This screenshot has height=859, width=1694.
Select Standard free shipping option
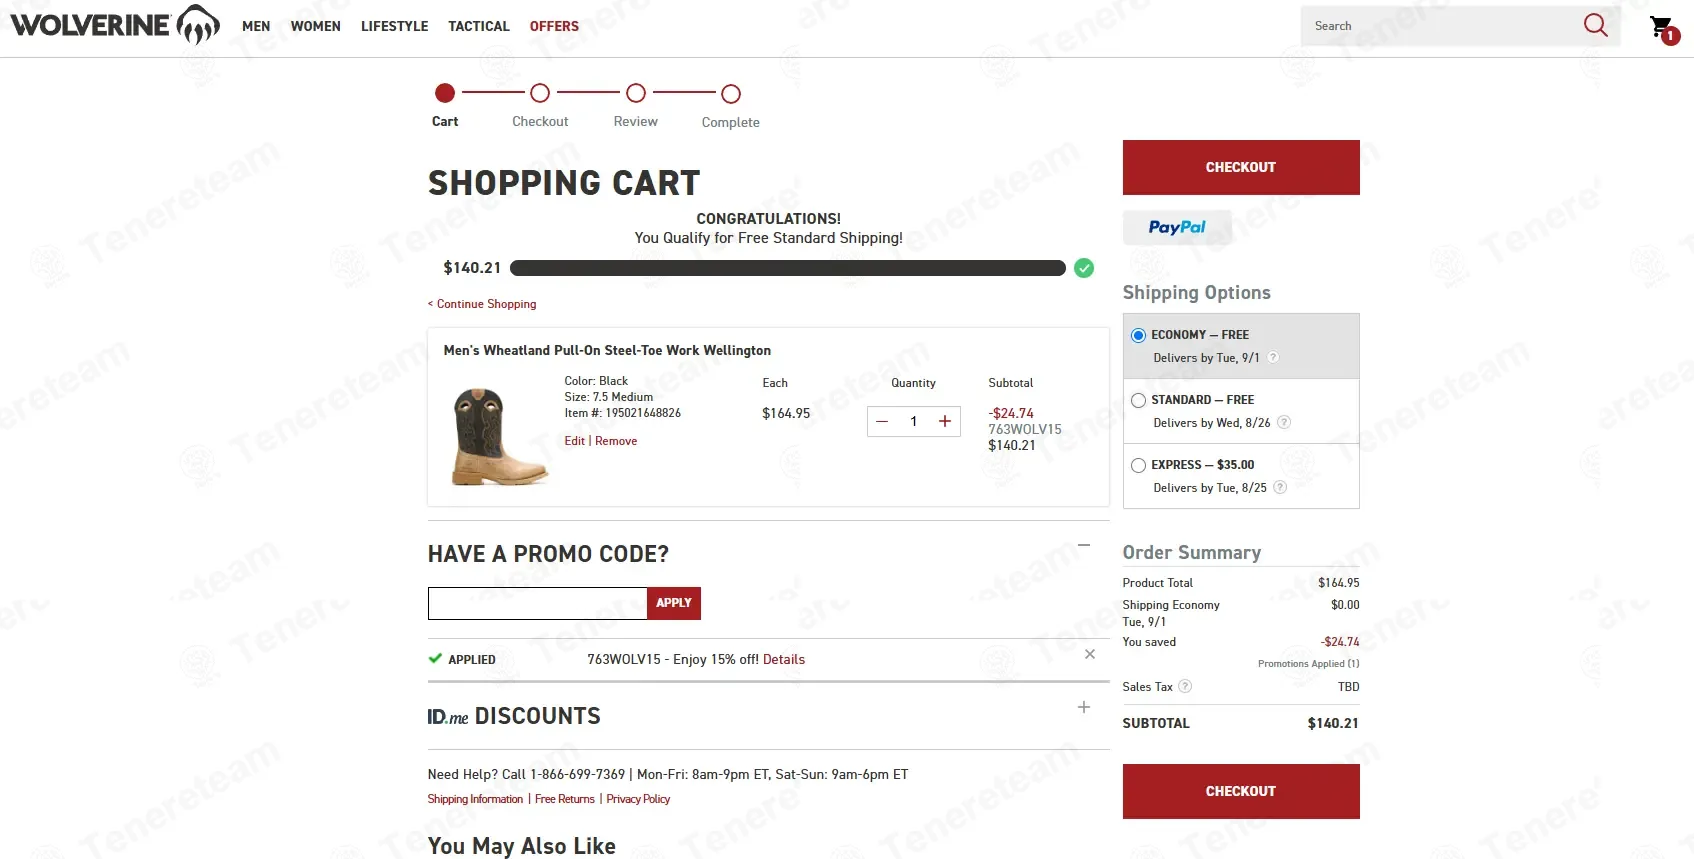pyautogui.click(x=1138, y=400)
